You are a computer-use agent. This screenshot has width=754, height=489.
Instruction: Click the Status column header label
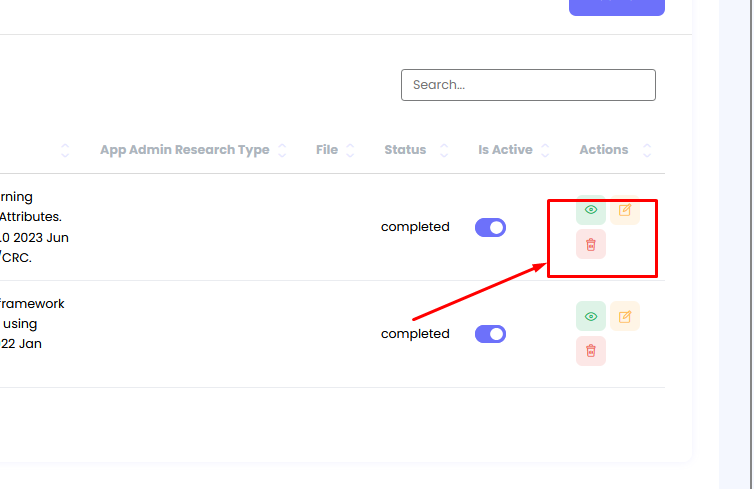[405, 150]
